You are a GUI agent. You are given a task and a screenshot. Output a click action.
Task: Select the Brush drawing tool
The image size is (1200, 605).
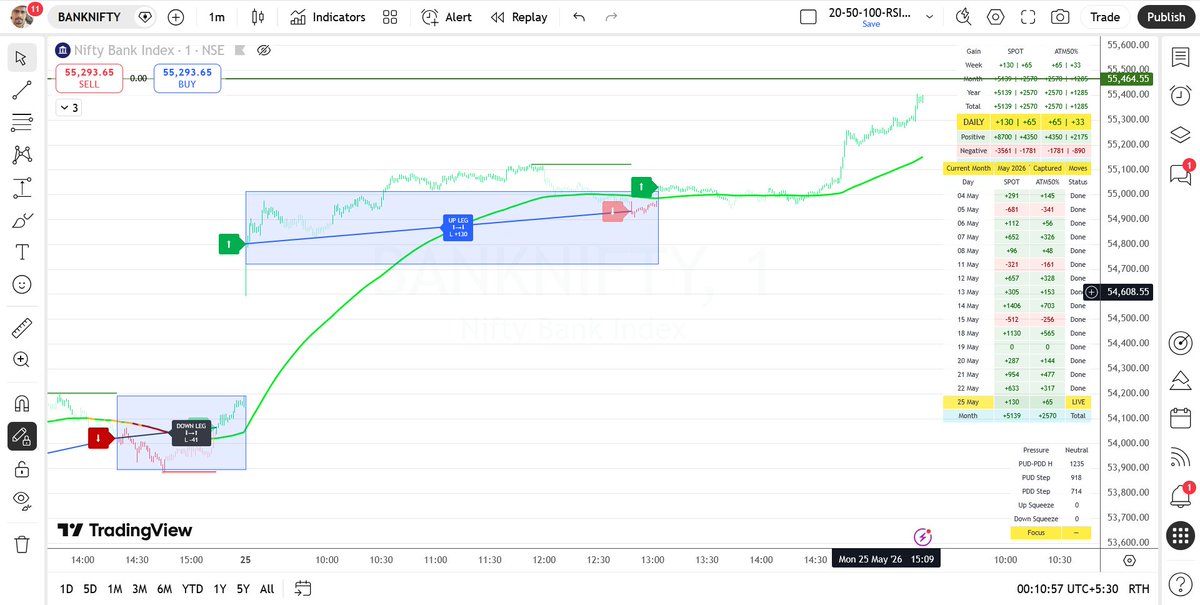tap(21, 220)
